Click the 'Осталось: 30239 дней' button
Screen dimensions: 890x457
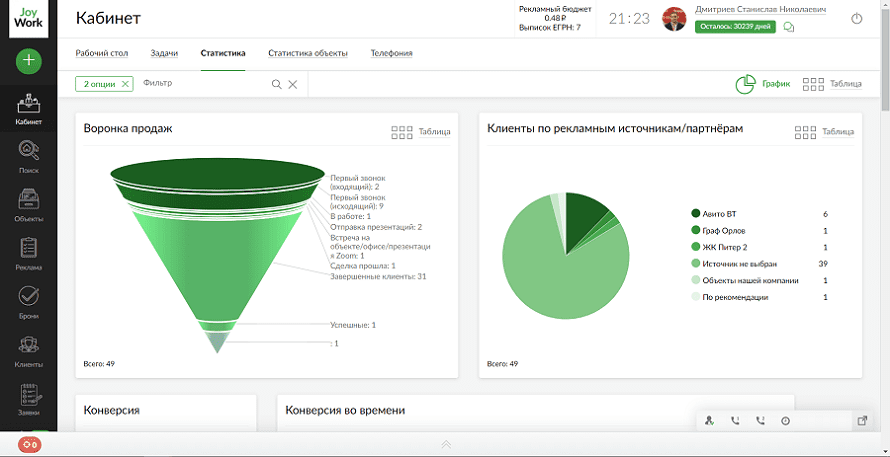pos(734,27)
